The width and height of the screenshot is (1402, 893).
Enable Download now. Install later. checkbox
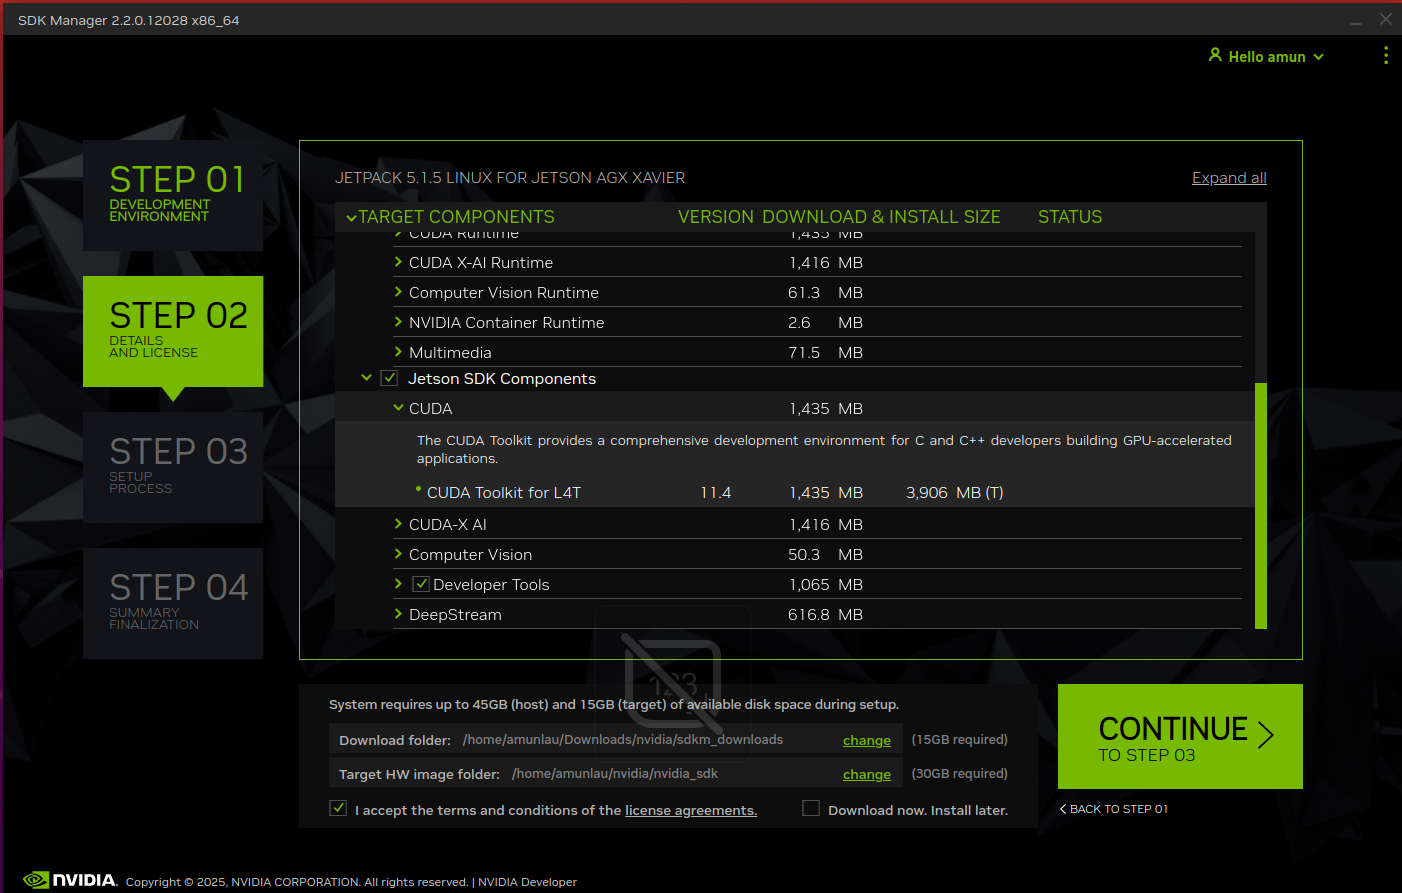pos(811,808)
